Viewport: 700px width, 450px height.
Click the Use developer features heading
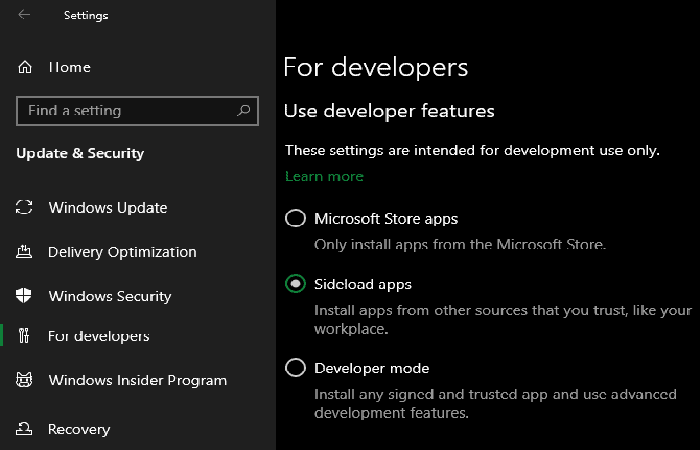coord(389,111)
